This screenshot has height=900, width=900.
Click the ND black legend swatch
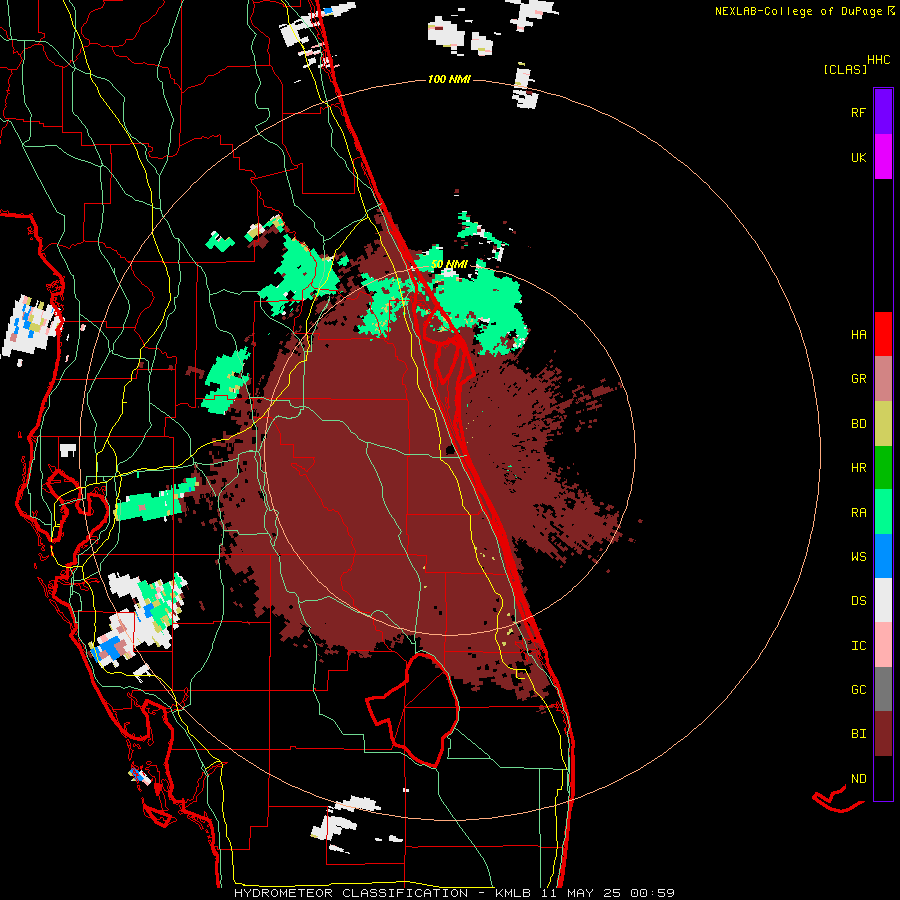click(883, 778)
